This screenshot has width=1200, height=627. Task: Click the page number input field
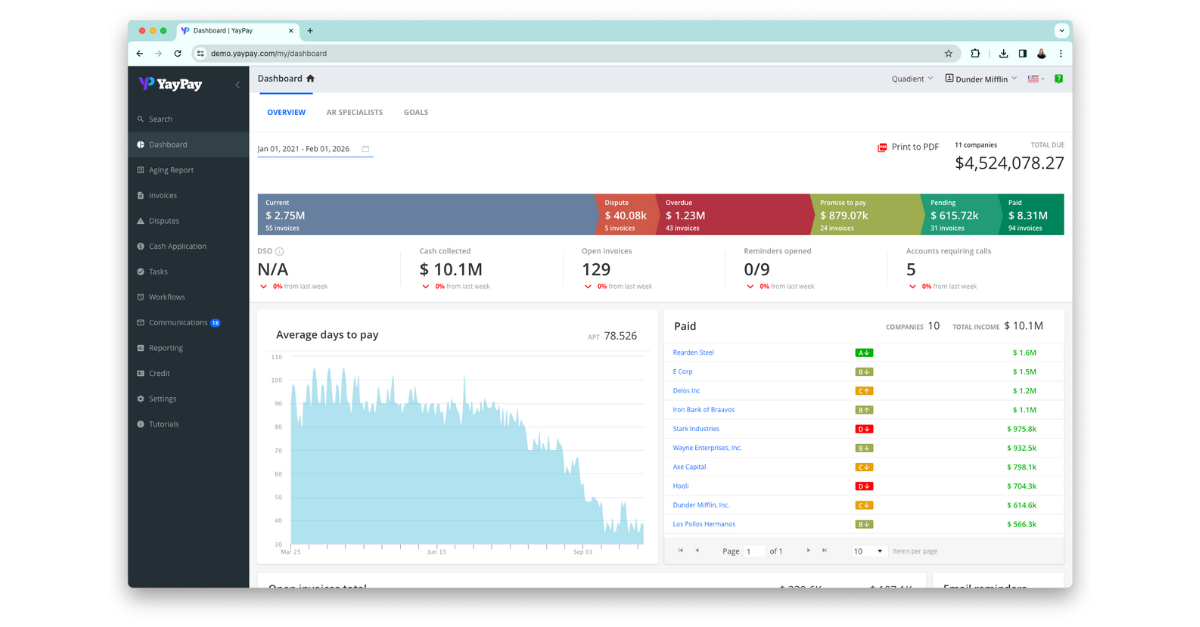pos(754,551)
